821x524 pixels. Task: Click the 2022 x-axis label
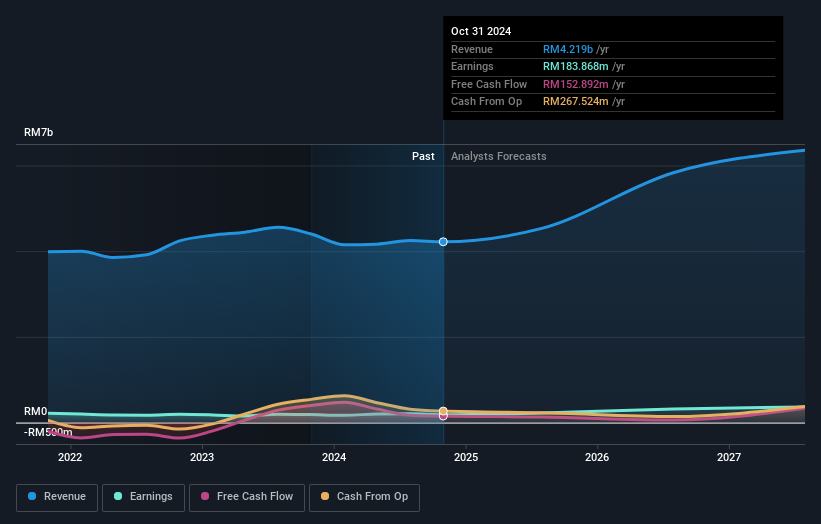tap(70, 457)
